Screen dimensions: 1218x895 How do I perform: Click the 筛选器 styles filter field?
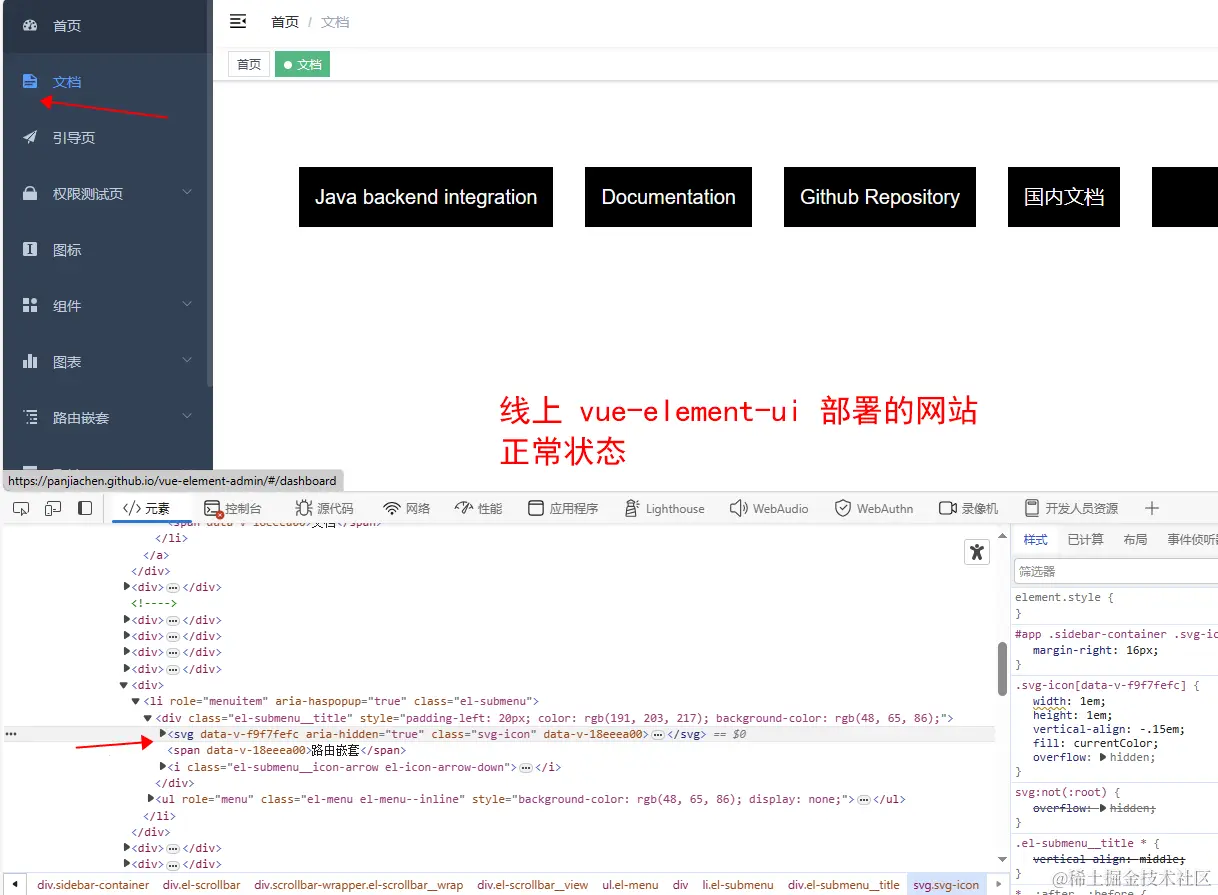[x=1116, y=571]
